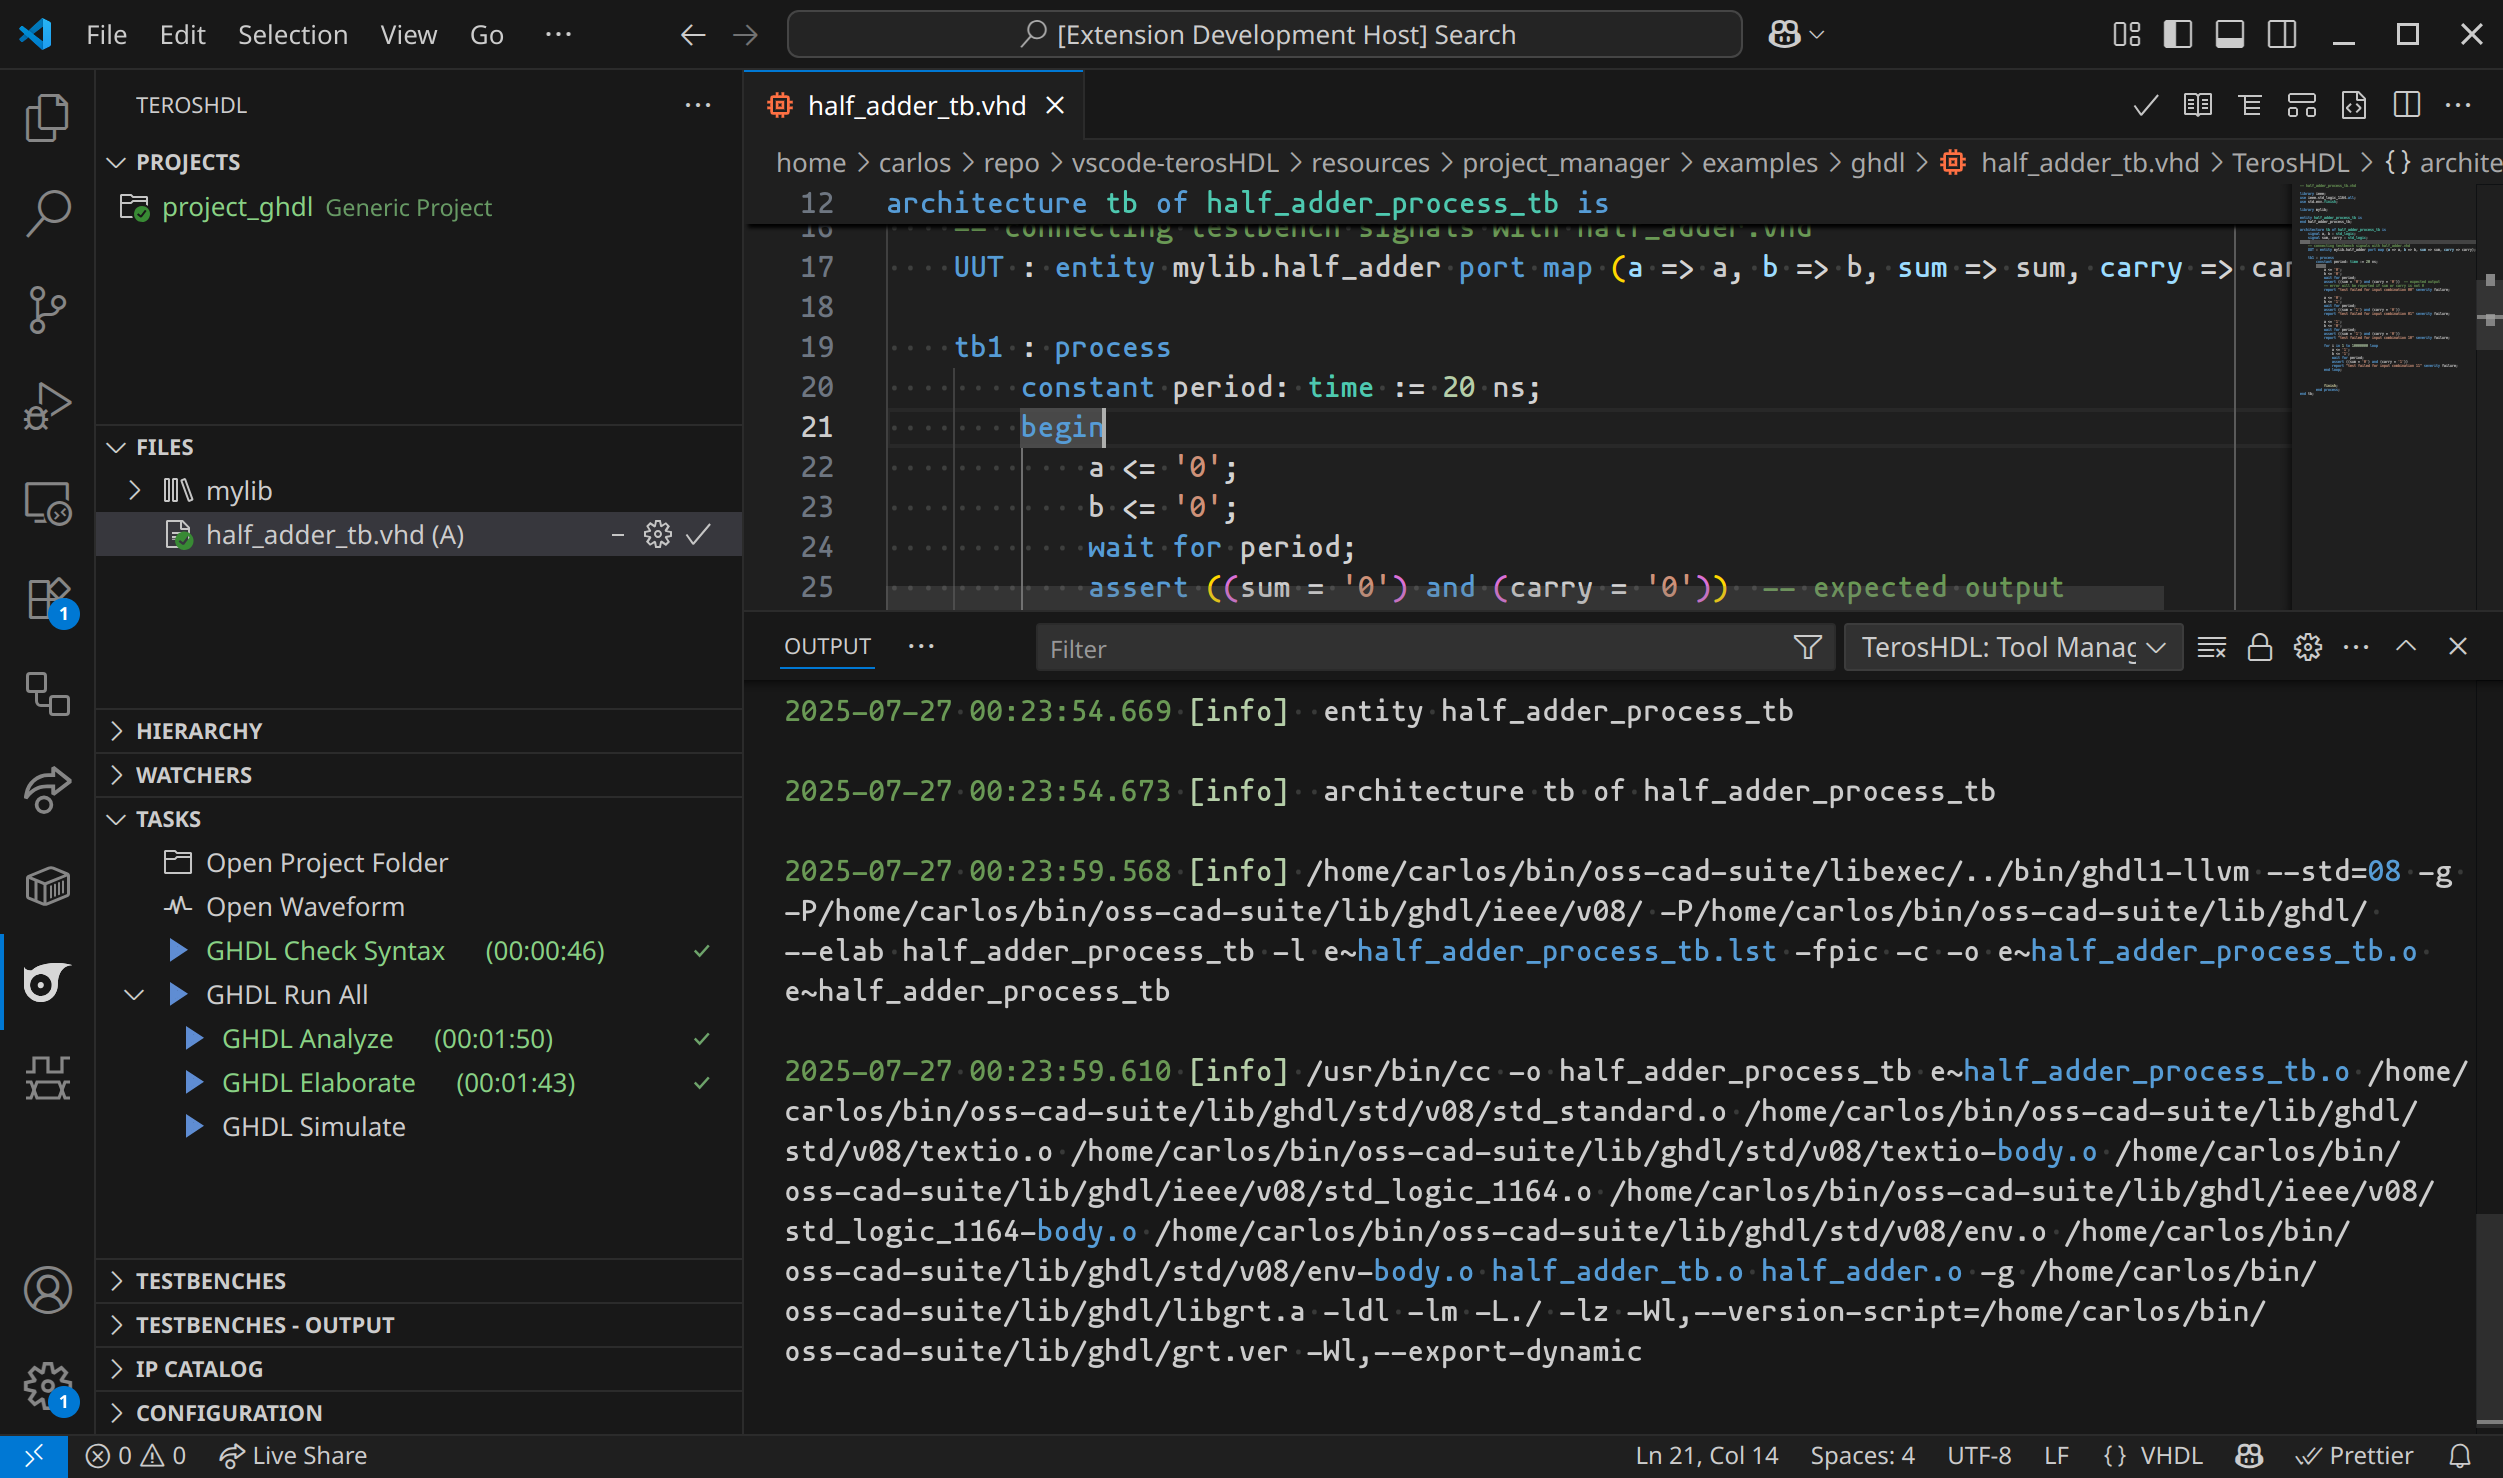Open settings gear for half_adder_tb.vhd file
2503x1478 pixels.
coord(658,535)
